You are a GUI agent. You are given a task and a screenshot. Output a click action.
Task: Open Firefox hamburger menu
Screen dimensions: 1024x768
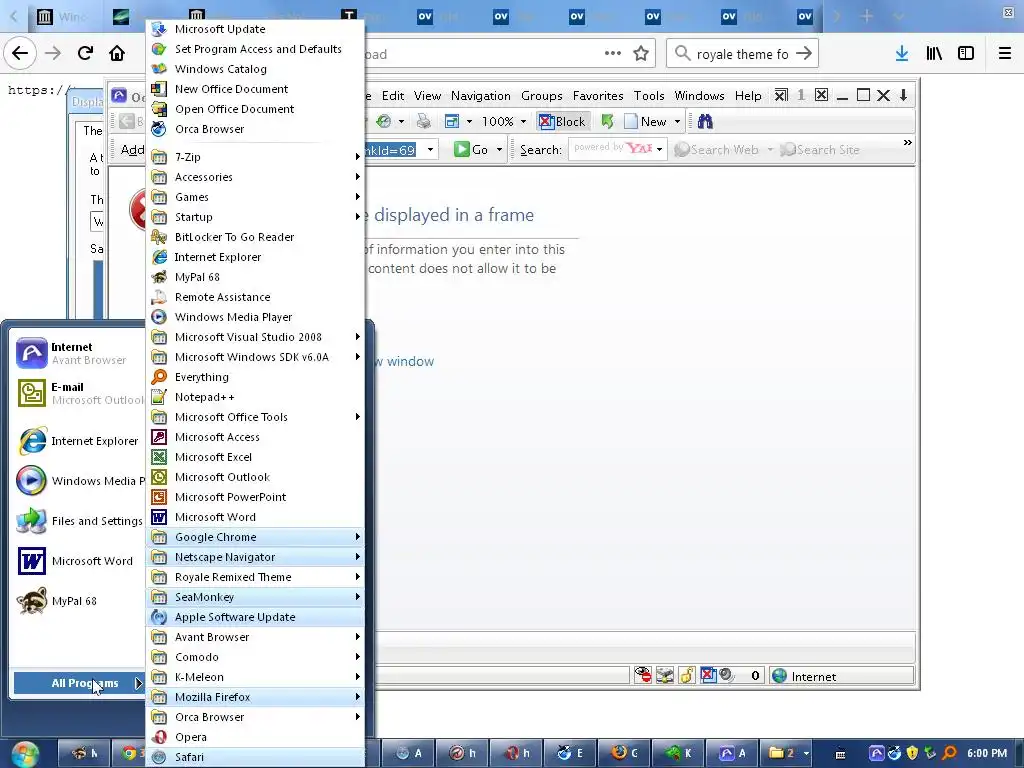(x=1005, y=54)
